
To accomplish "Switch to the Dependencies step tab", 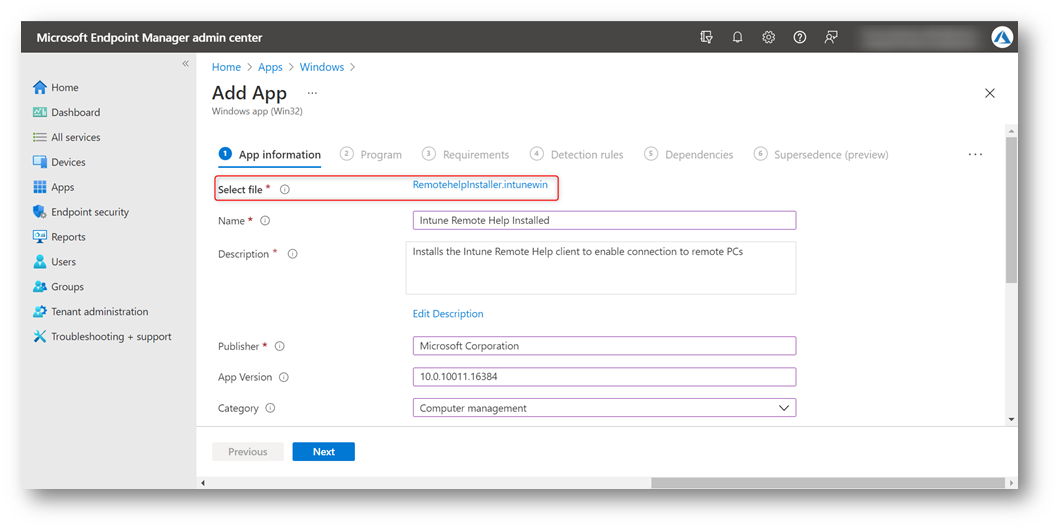I will coord(688,154).
